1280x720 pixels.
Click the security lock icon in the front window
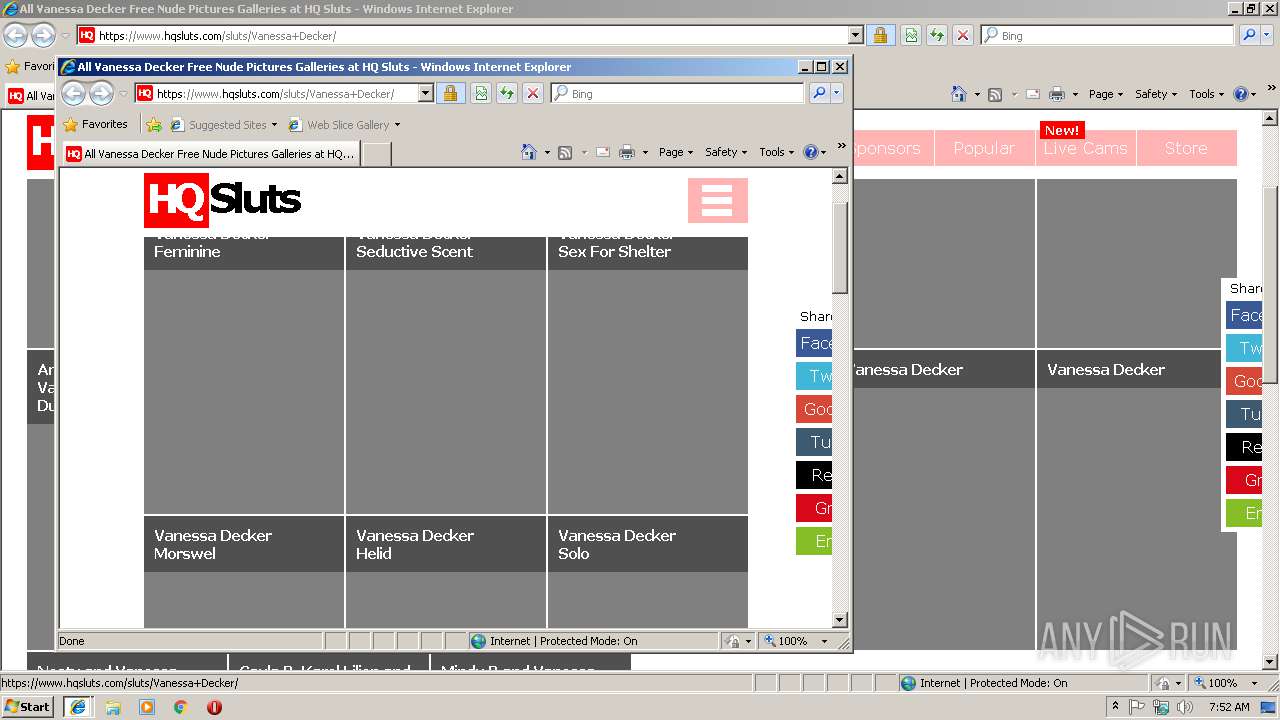[x=450, y=93]
